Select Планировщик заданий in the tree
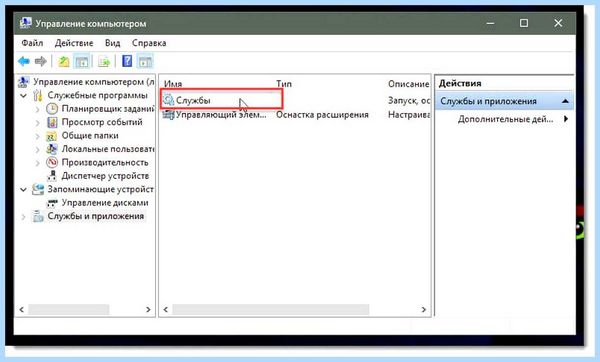 pos(108,109)
